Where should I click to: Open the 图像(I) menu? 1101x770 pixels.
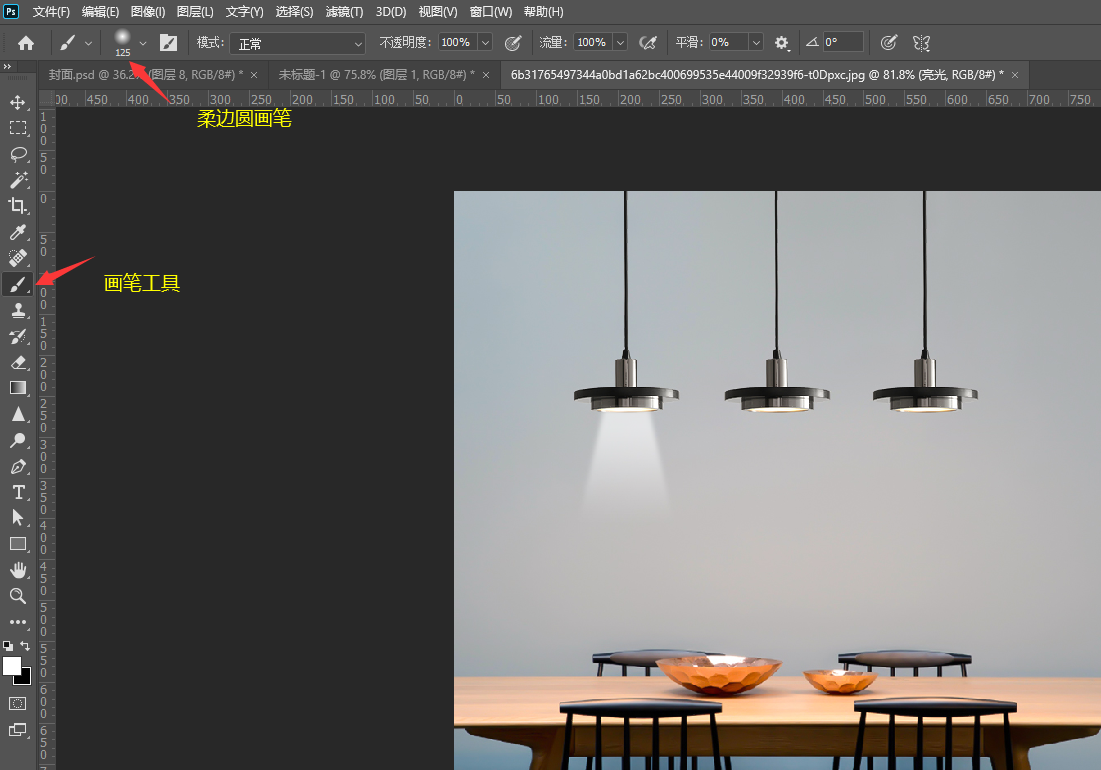tap(148, 12)
